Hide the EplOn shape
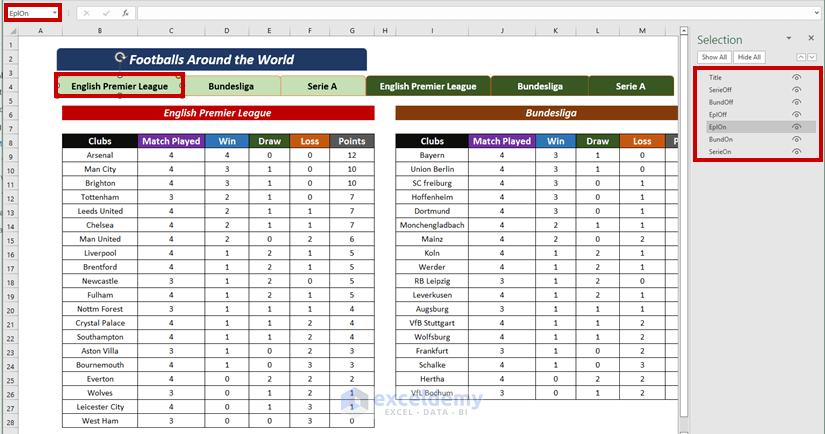Image resolution: width=825 pixels, height=434 pixels. (797, 127)
